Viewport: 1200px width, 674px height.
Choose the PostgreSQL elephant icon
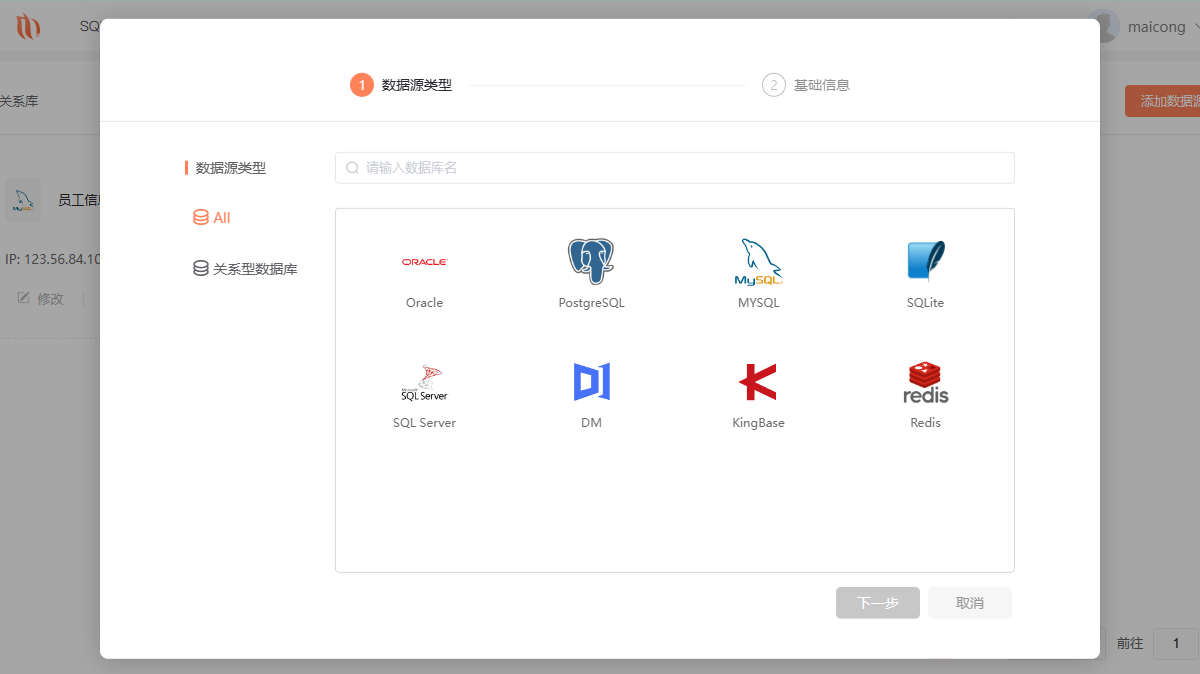[x=591, y=262]
